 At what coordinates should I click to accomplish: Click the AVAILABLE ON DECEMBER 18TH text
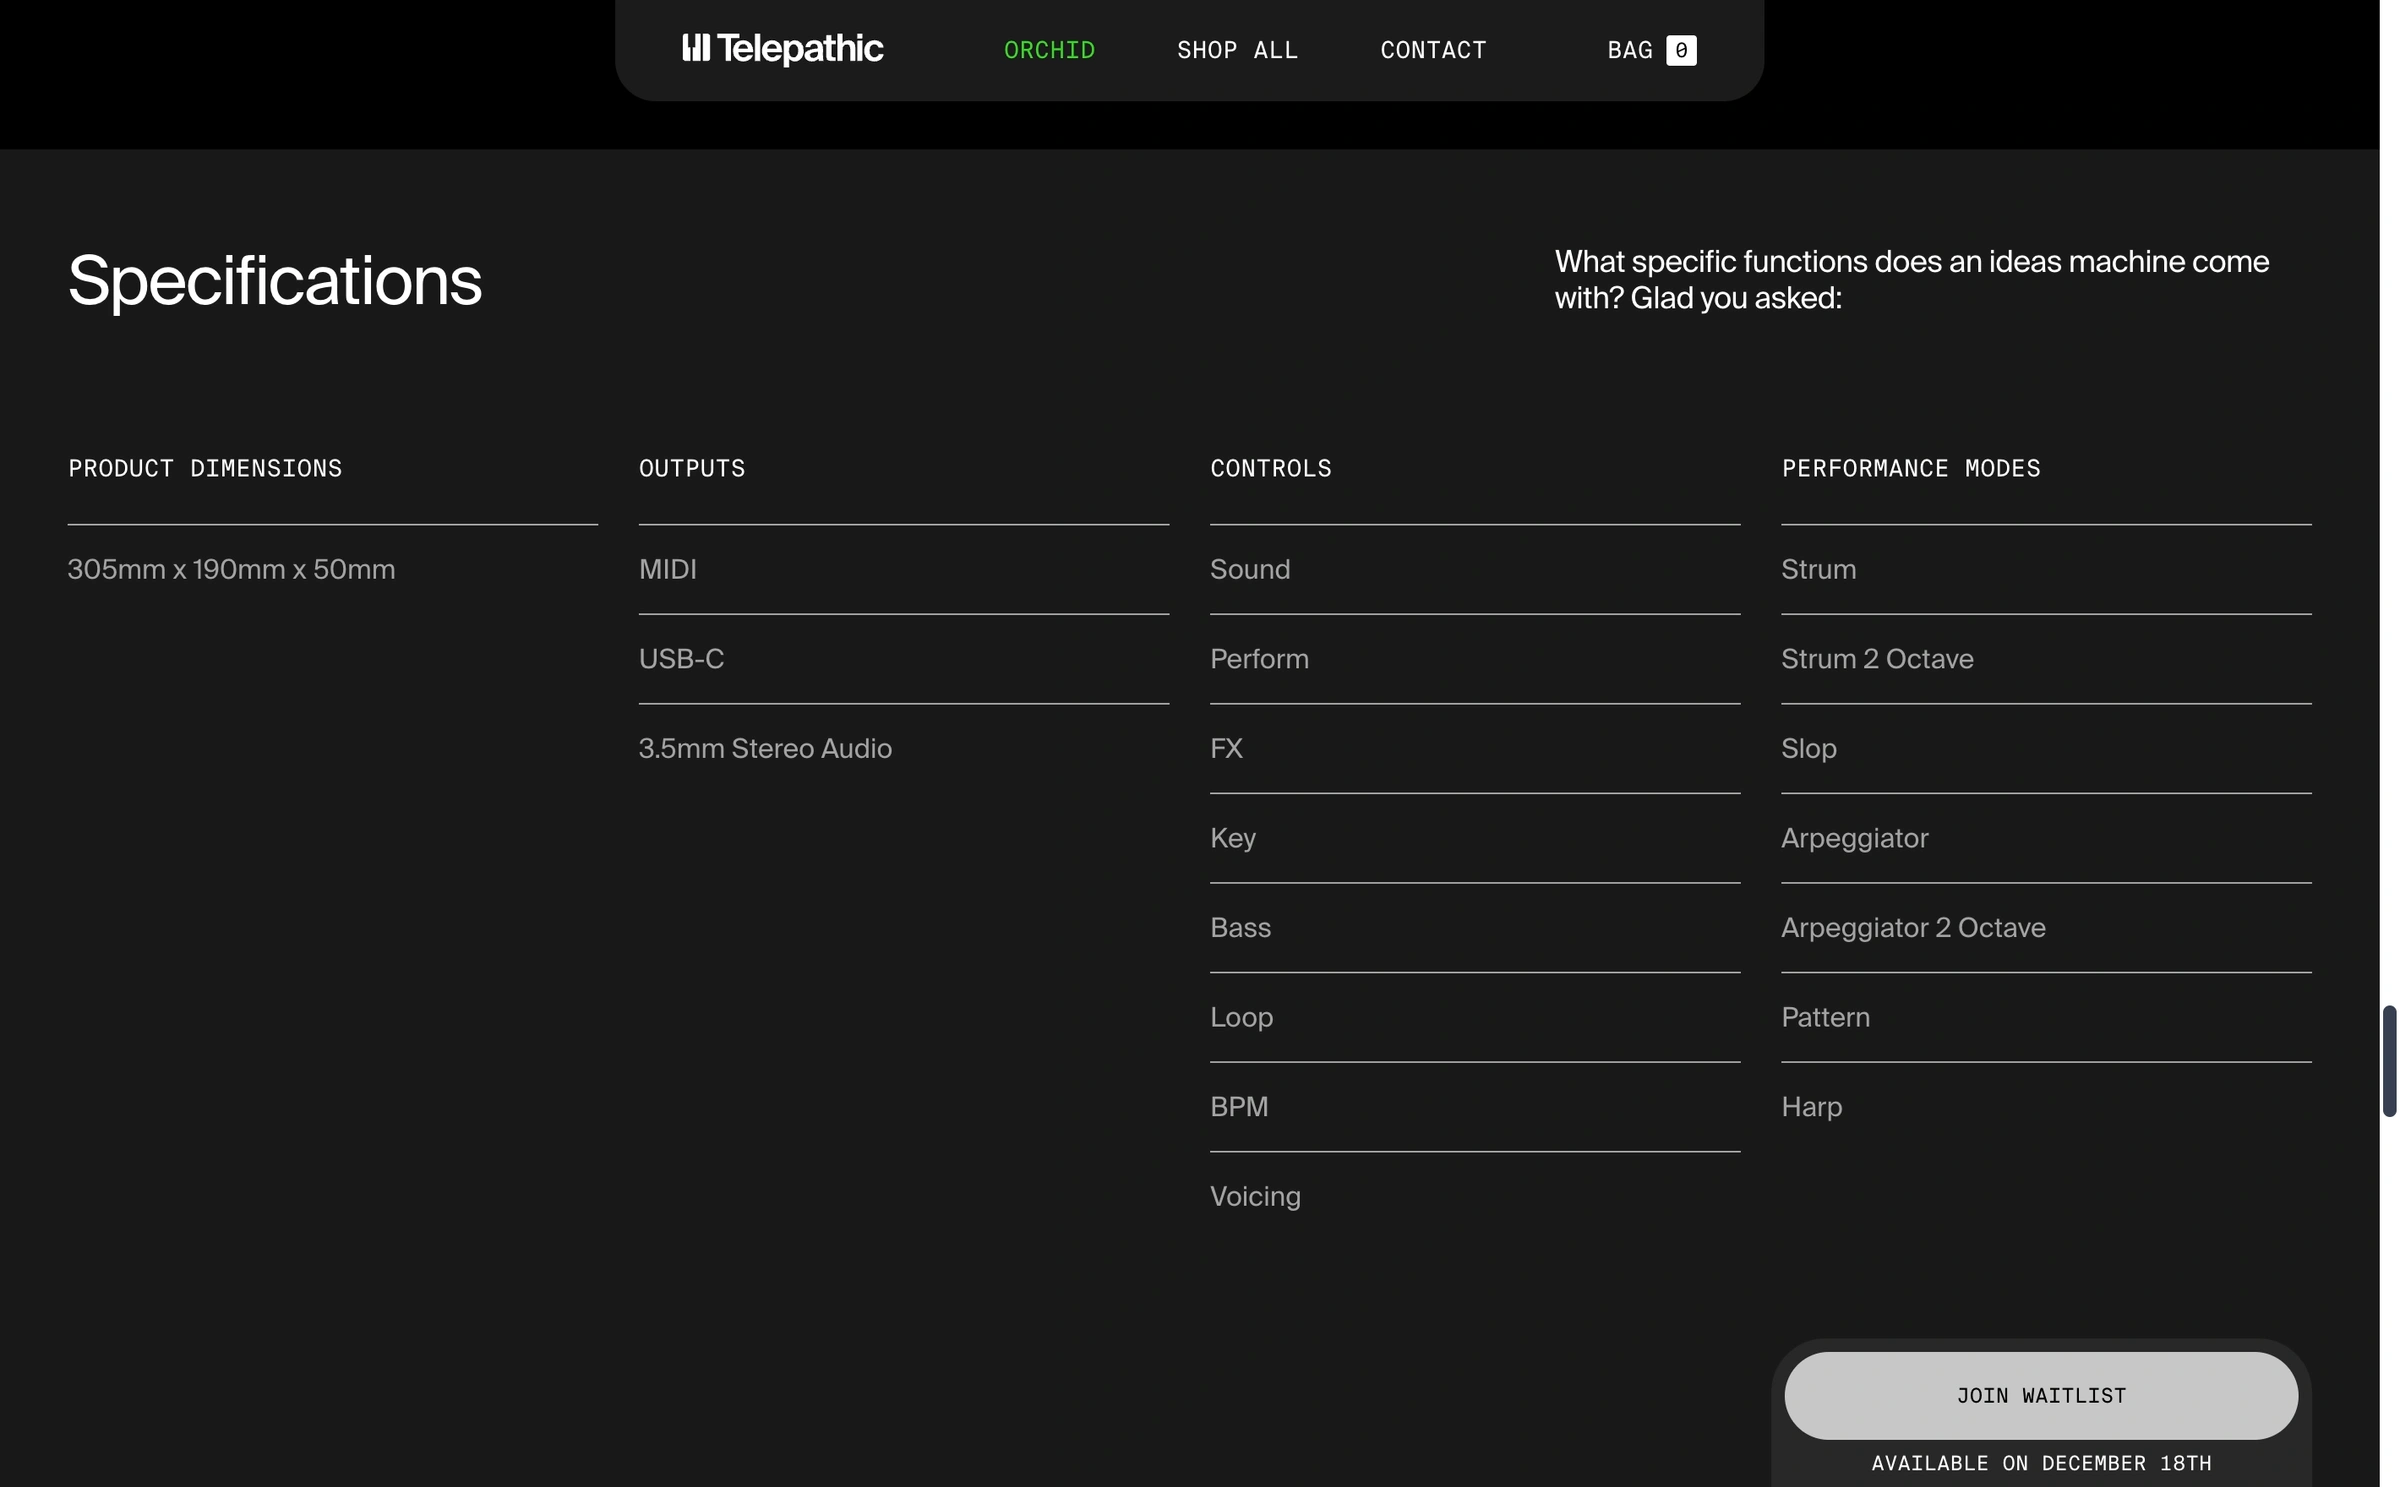[x=2040, y=1463]
